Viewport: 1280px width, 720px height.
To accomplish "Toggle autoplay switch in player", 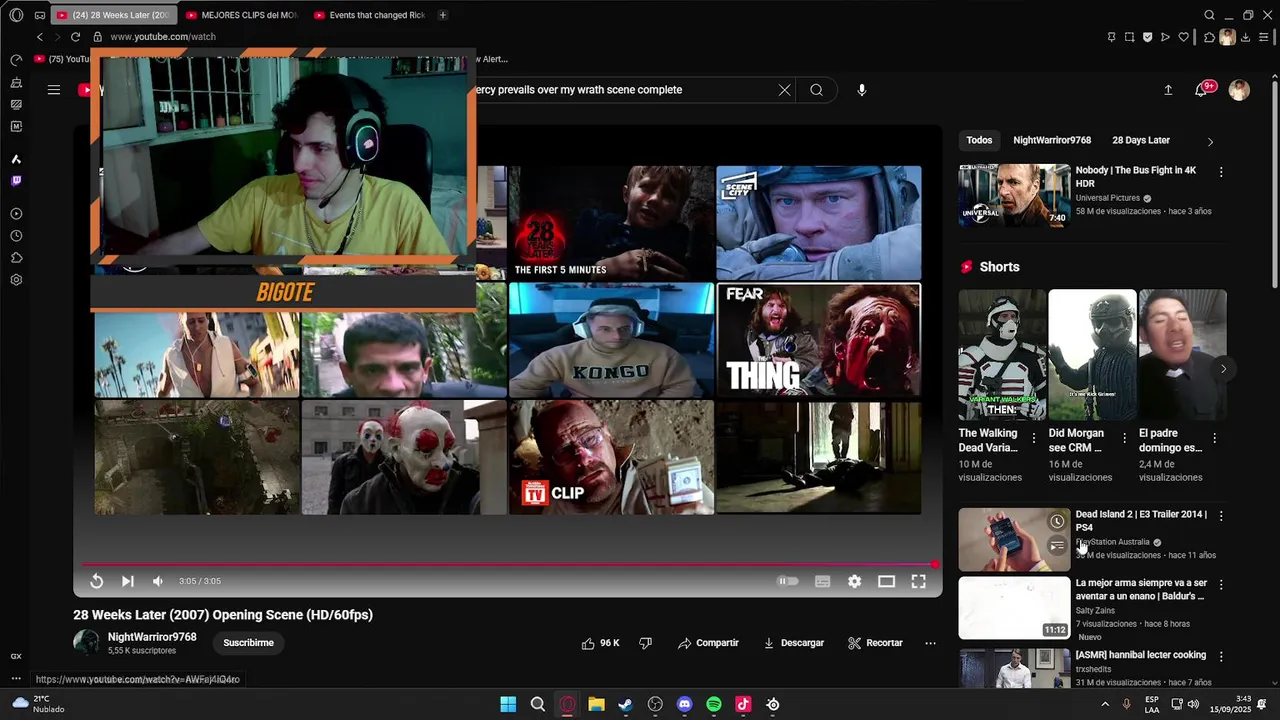I will (789, 581).
